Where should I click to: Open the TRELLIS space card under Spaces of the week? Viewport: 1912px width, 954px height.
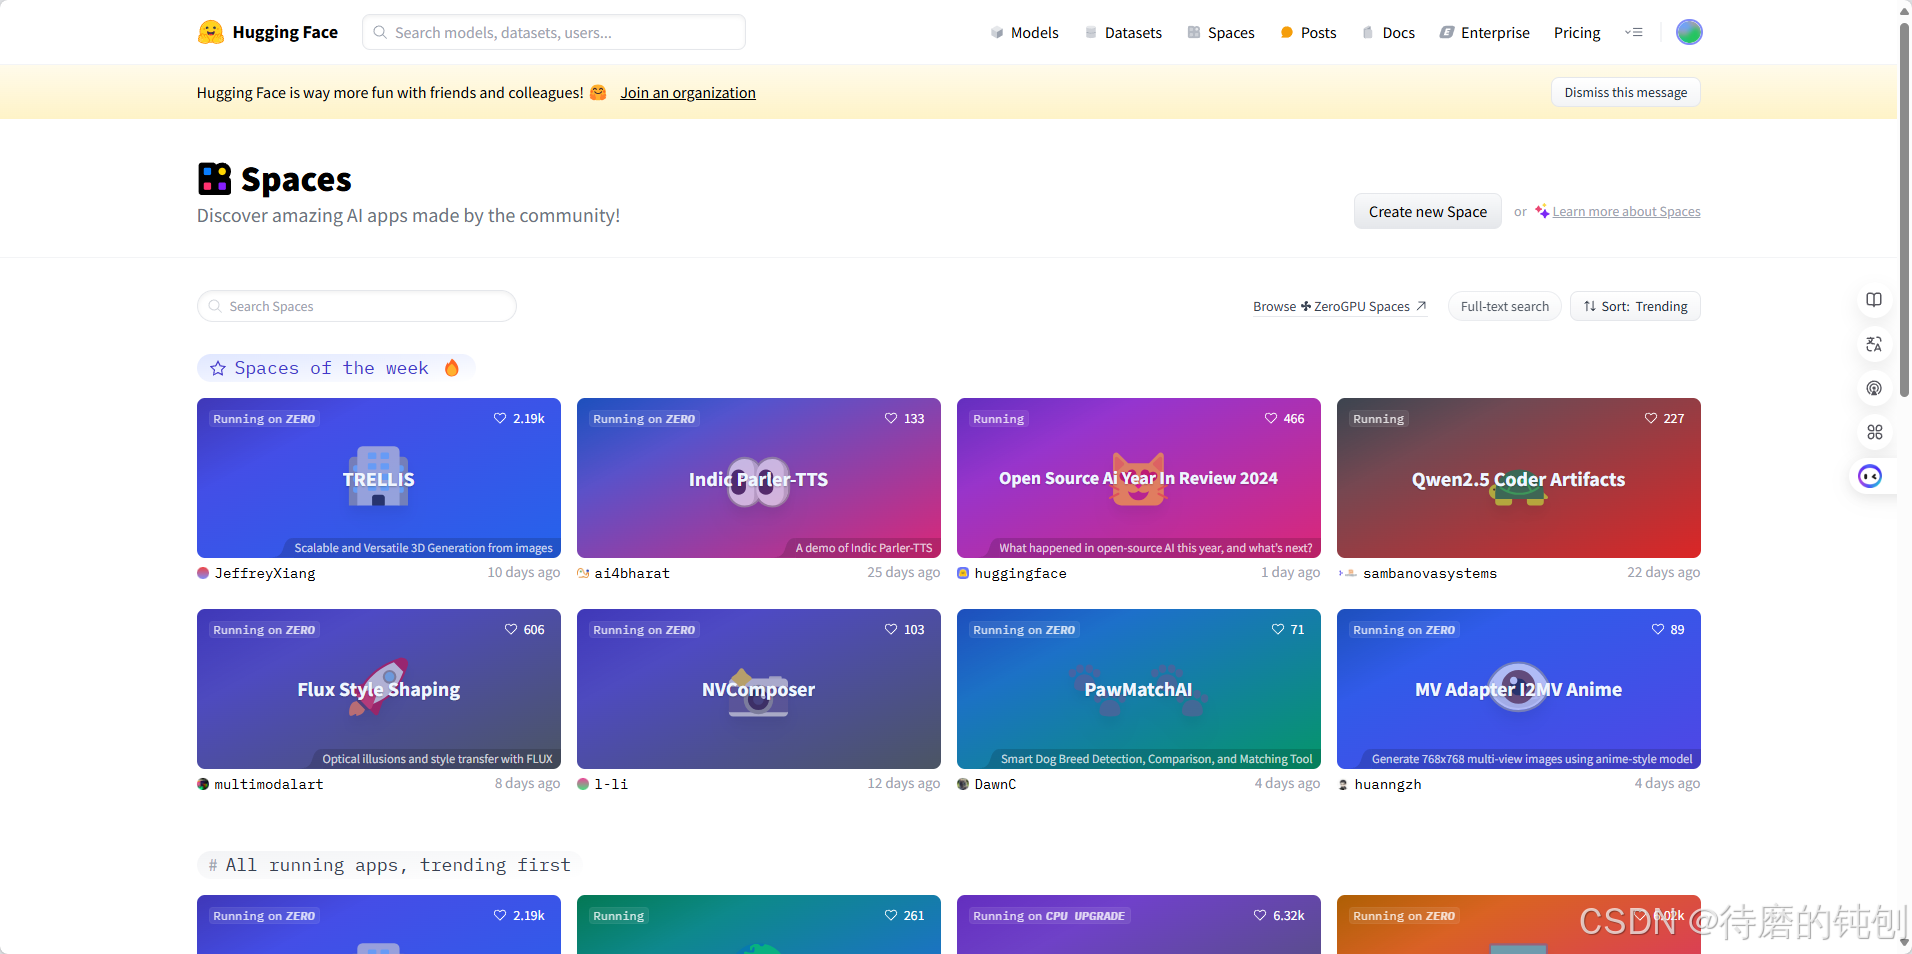379,478
